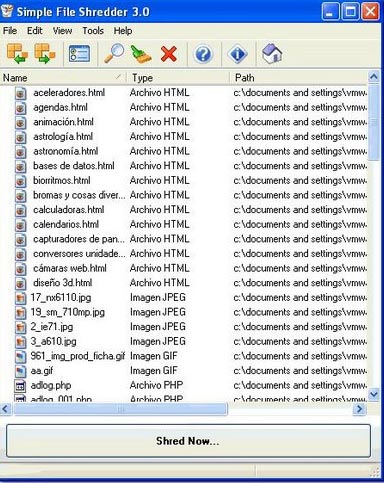Select the conversores unidade... file
Screen dimensions: 384x483
[x=79, y=254]
